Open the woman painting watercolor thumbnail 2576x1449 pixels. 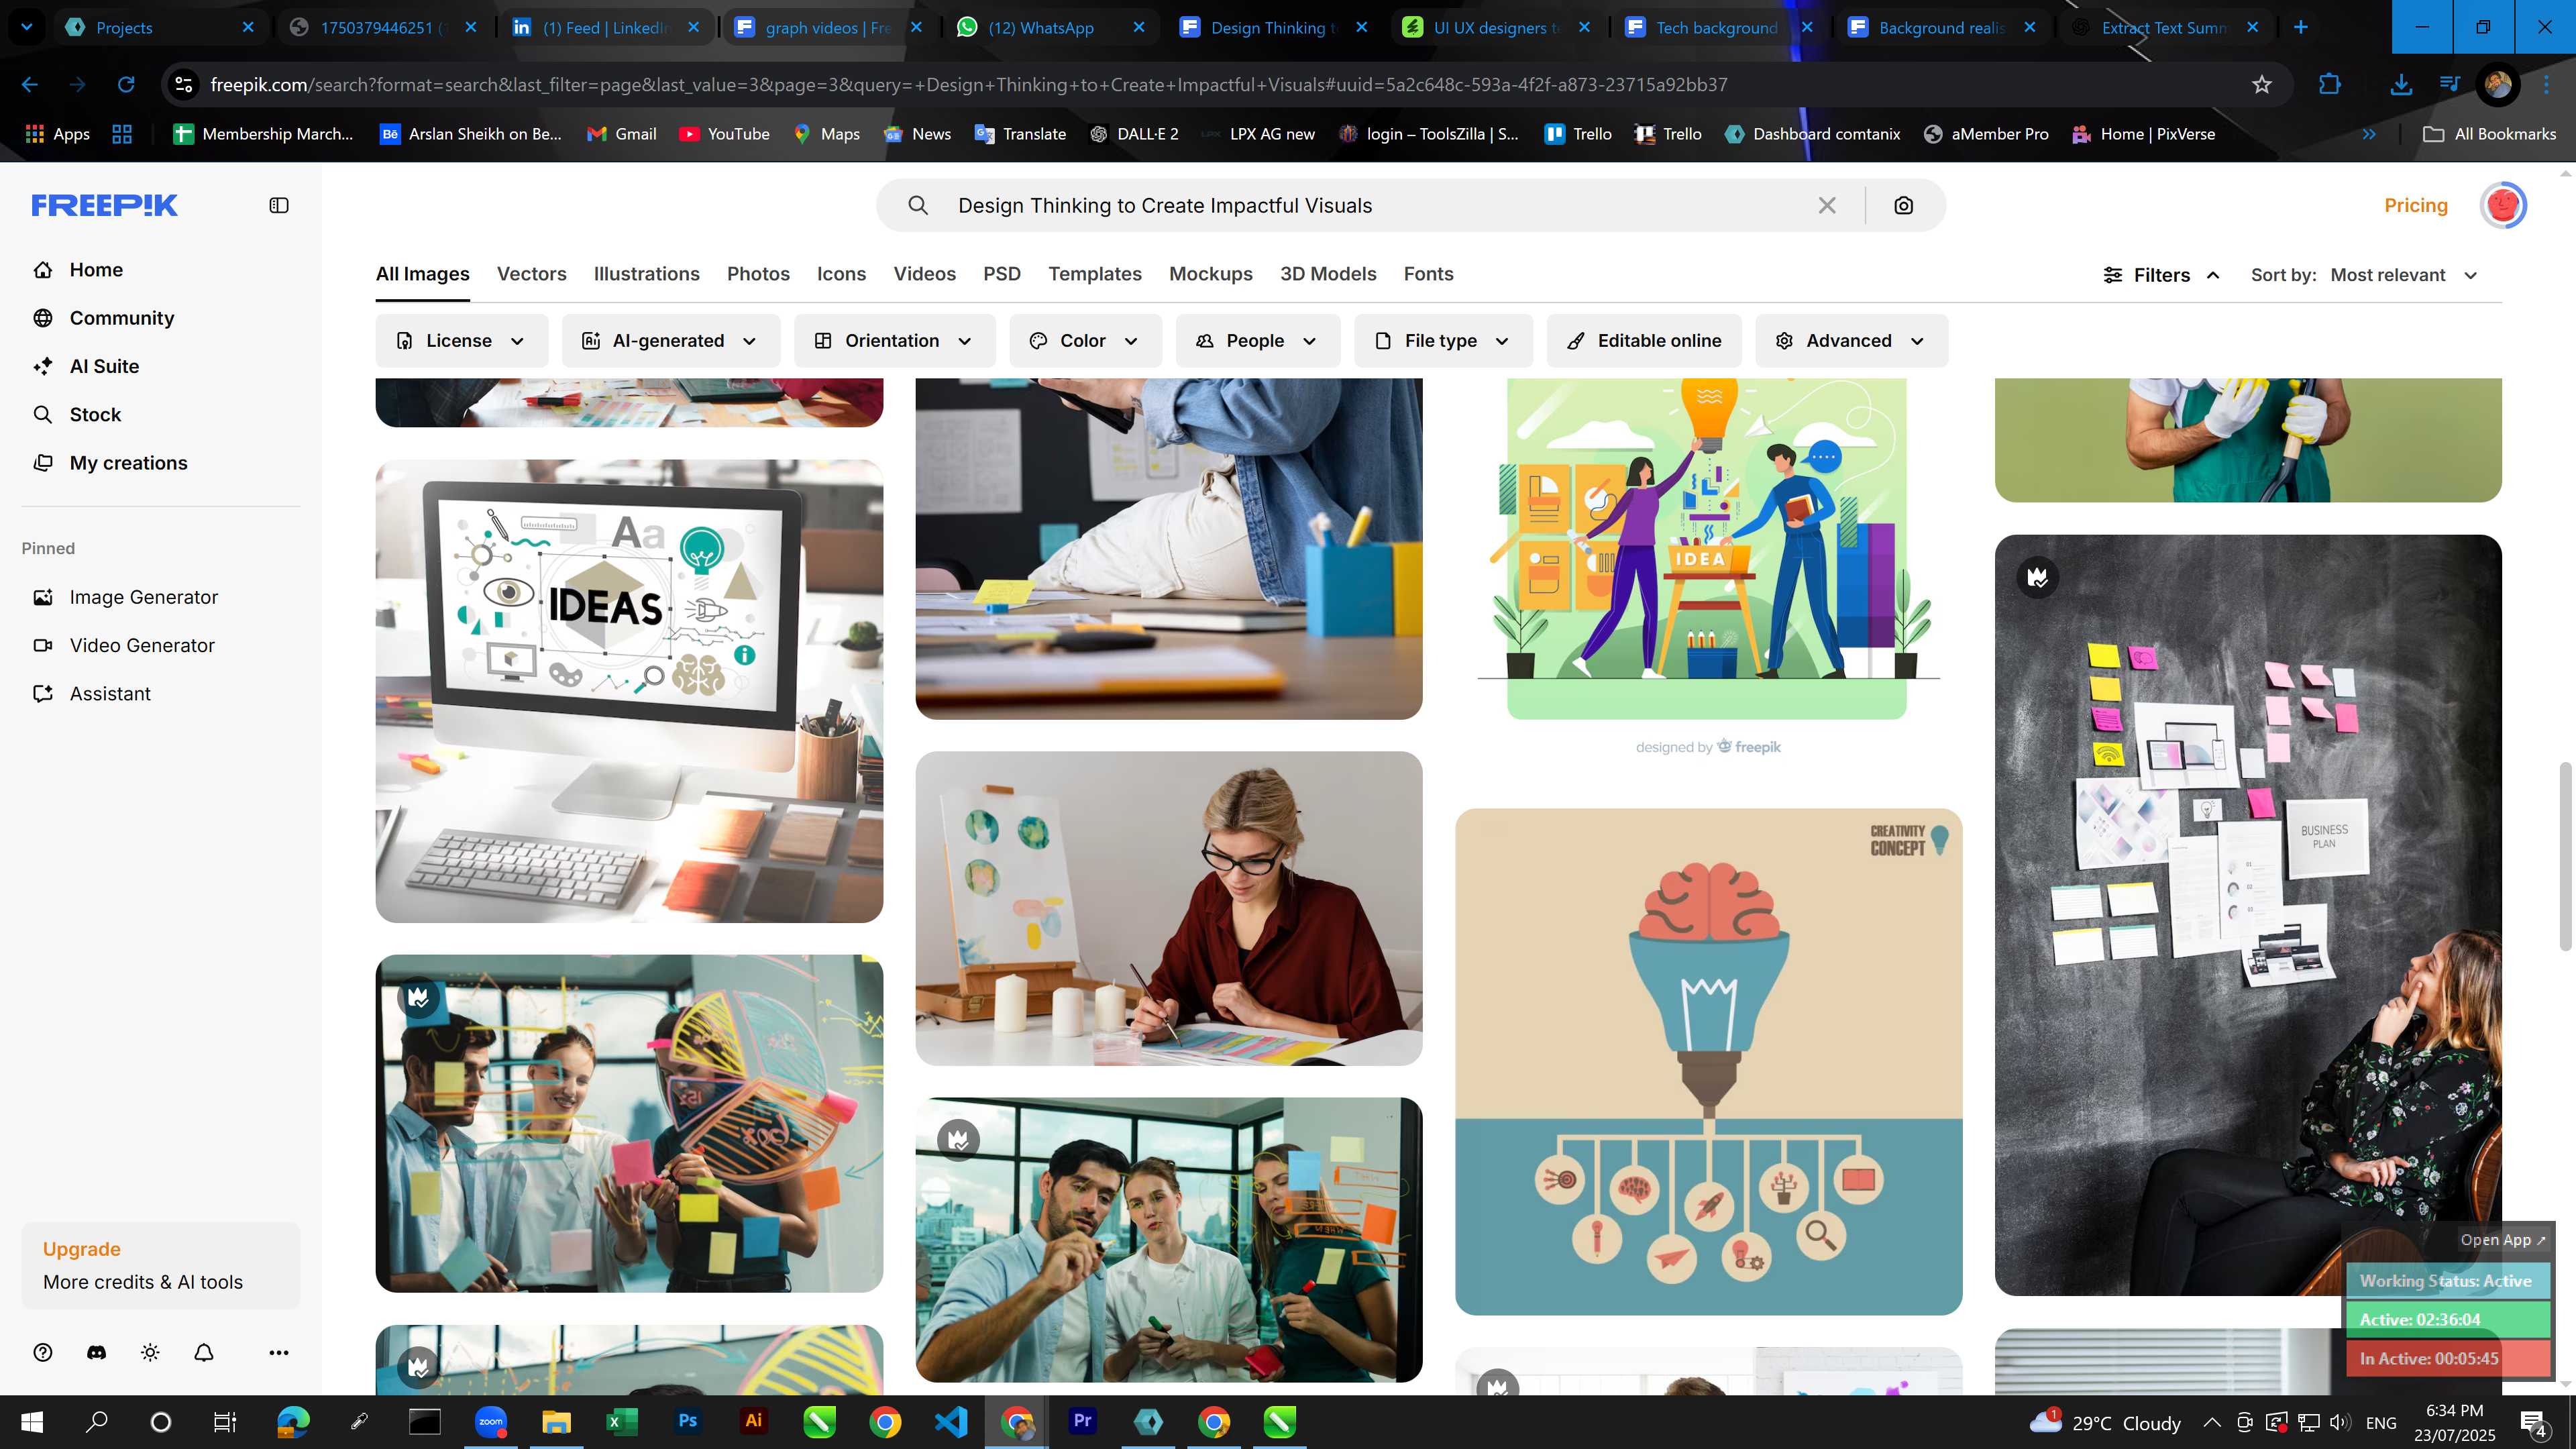tap(1169, 908)
